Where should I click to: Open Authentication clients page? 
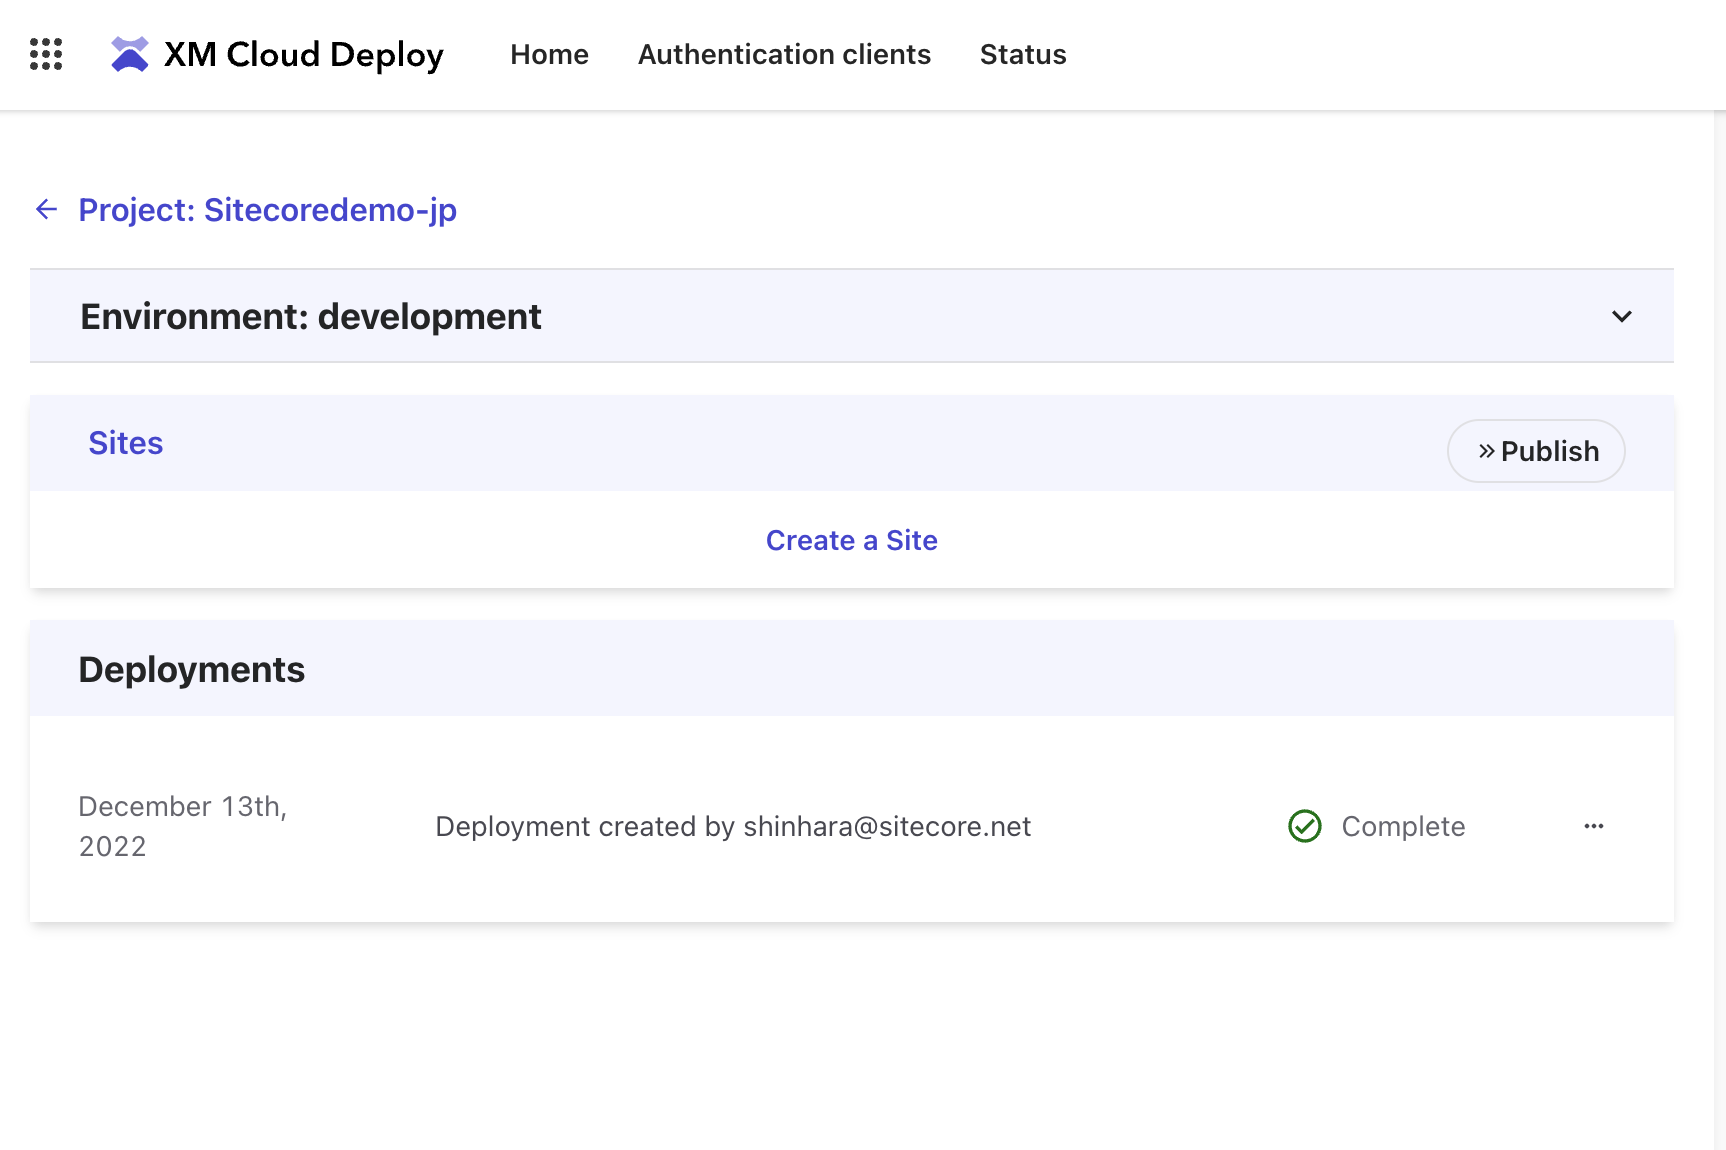[x=784, y=54]
